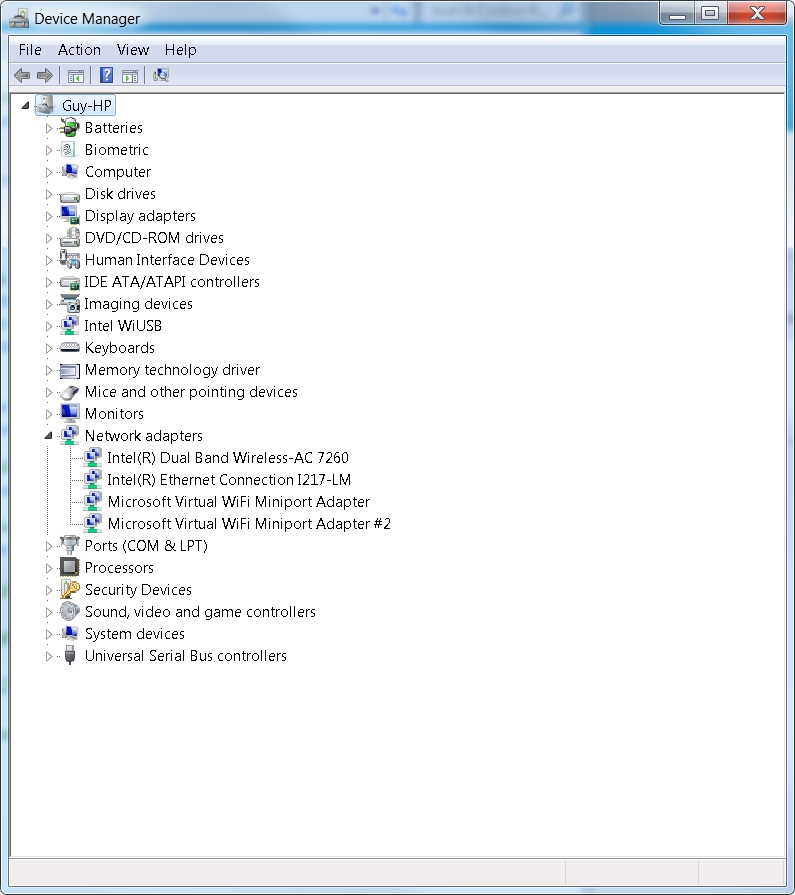Open the View menu
Viewport: 795px width, 895px height.
coord(132,50)
